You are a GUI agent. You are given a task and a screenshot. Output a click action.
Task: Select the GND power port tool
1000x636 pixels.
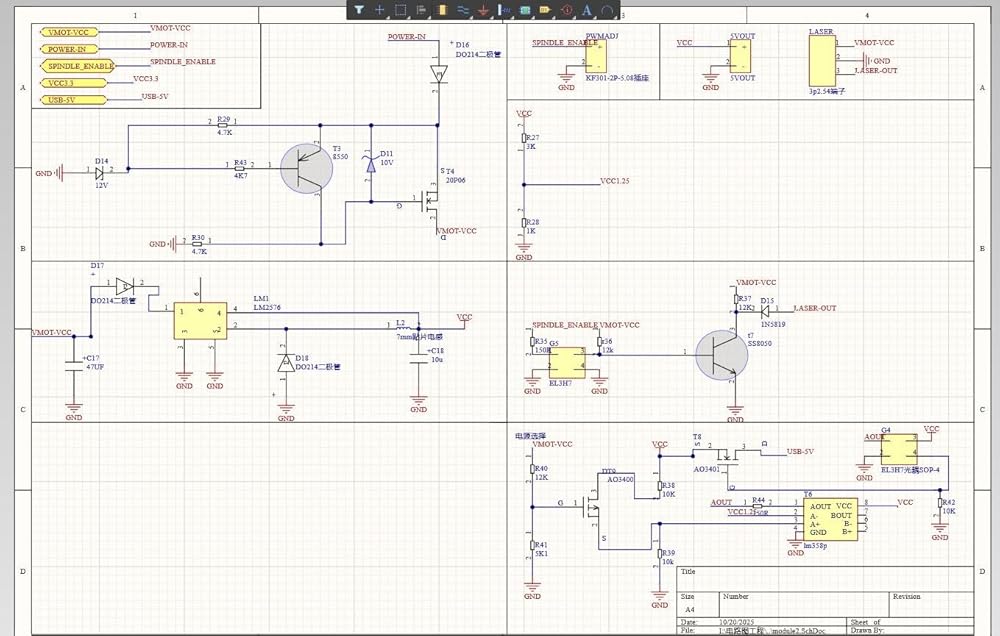coord(483,10)
